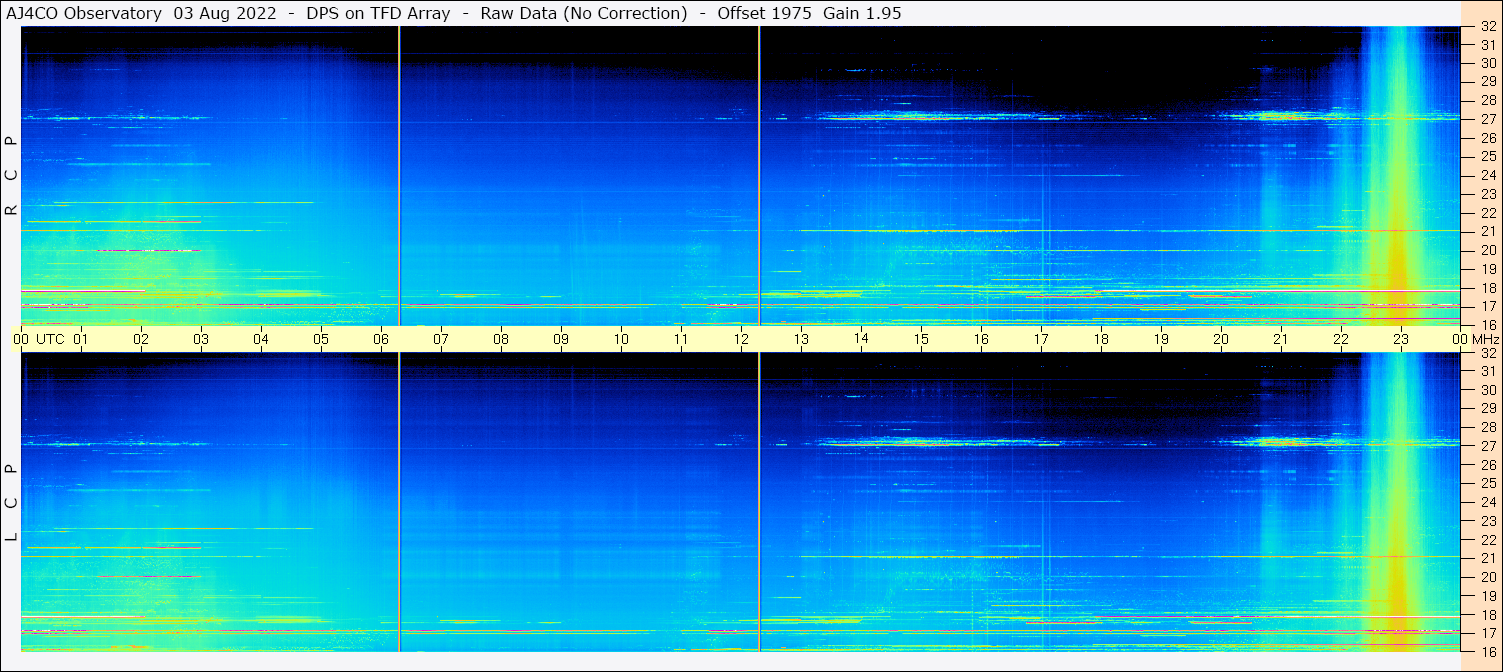Screen dimensions: 1503x672
Task: Click the "09" hour tick label
Action: point(561,339)
